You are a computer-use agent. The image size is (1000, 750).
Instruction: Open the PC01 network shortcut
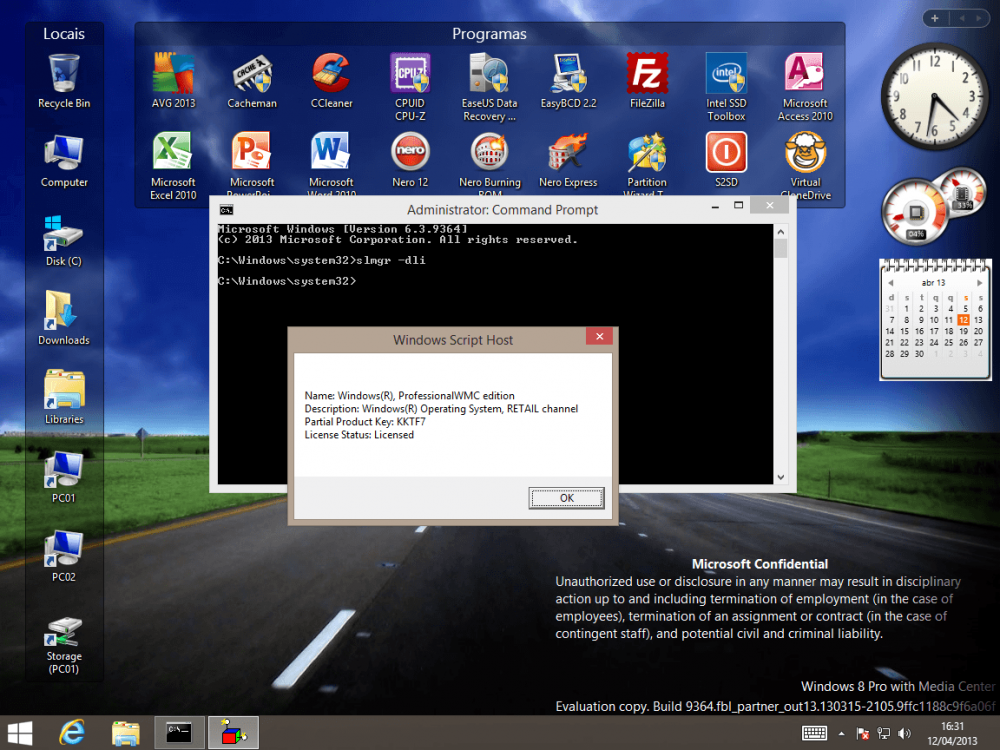tap(64, 476)
